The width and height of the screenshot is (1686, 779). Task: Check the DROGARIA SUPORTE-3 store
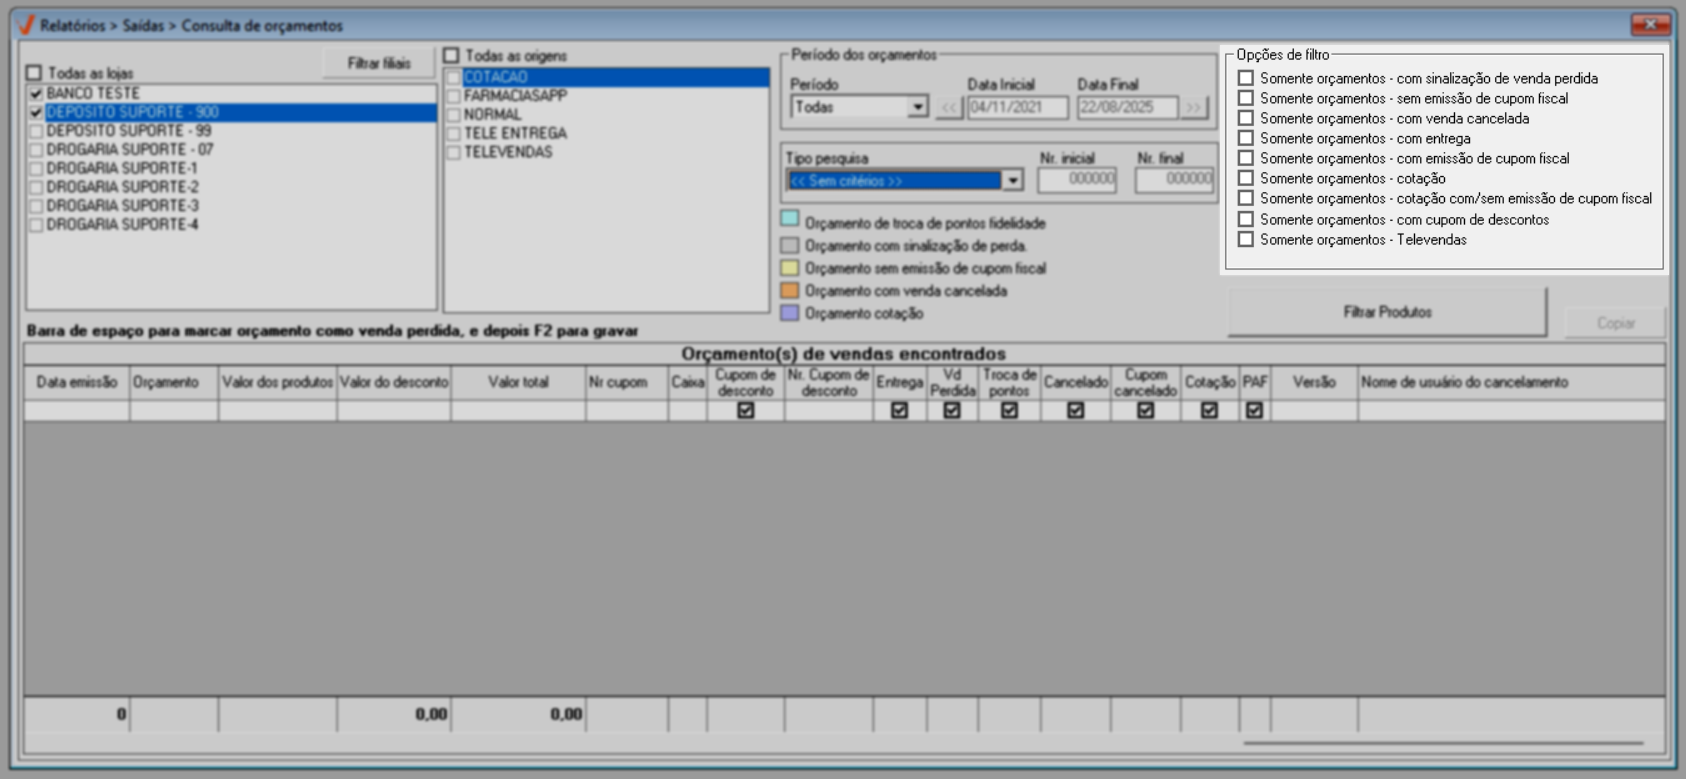pyautogui.click(x=36, y=206)
